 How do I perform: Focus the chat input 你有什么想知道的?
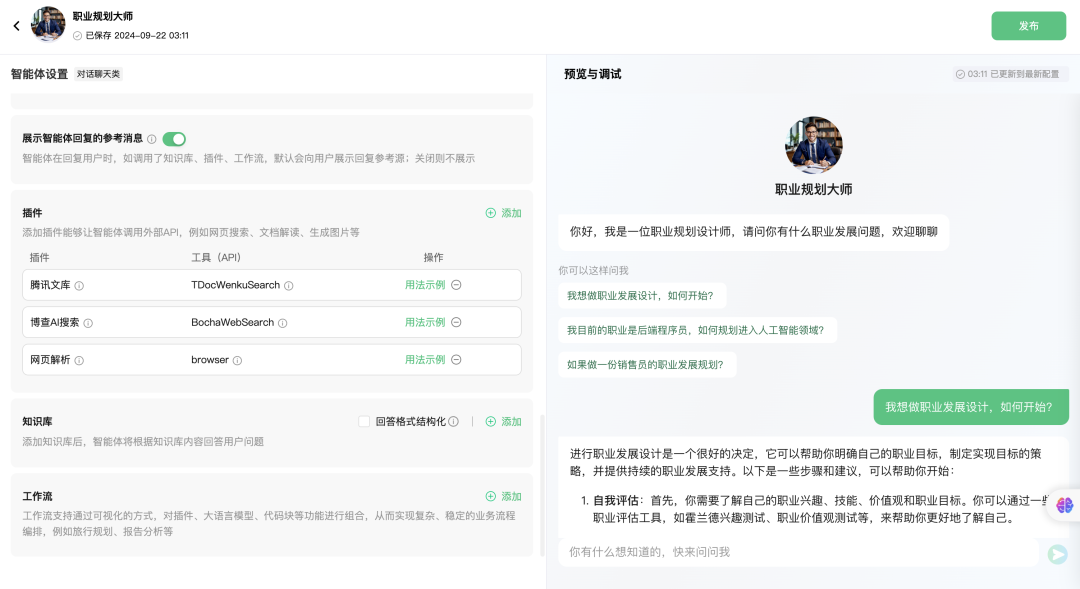tap(798, 552)
